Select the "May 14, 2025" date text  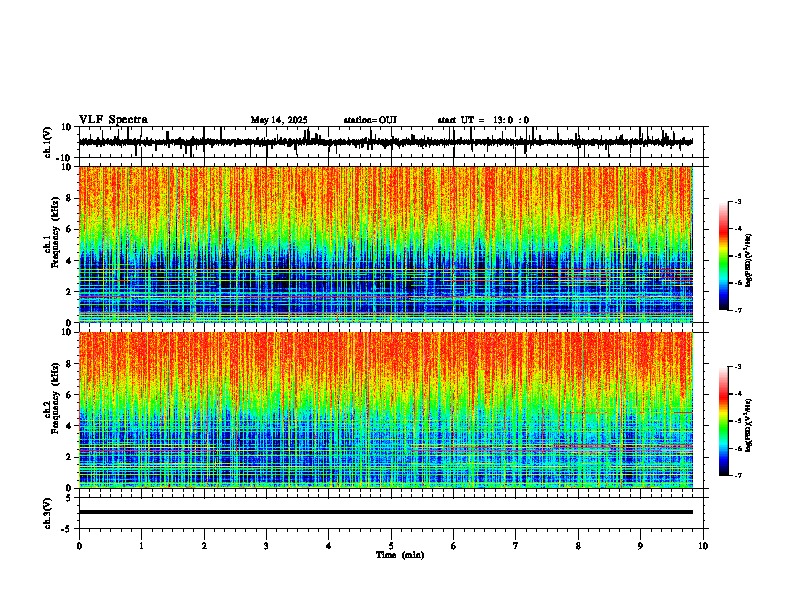point(279,120)
